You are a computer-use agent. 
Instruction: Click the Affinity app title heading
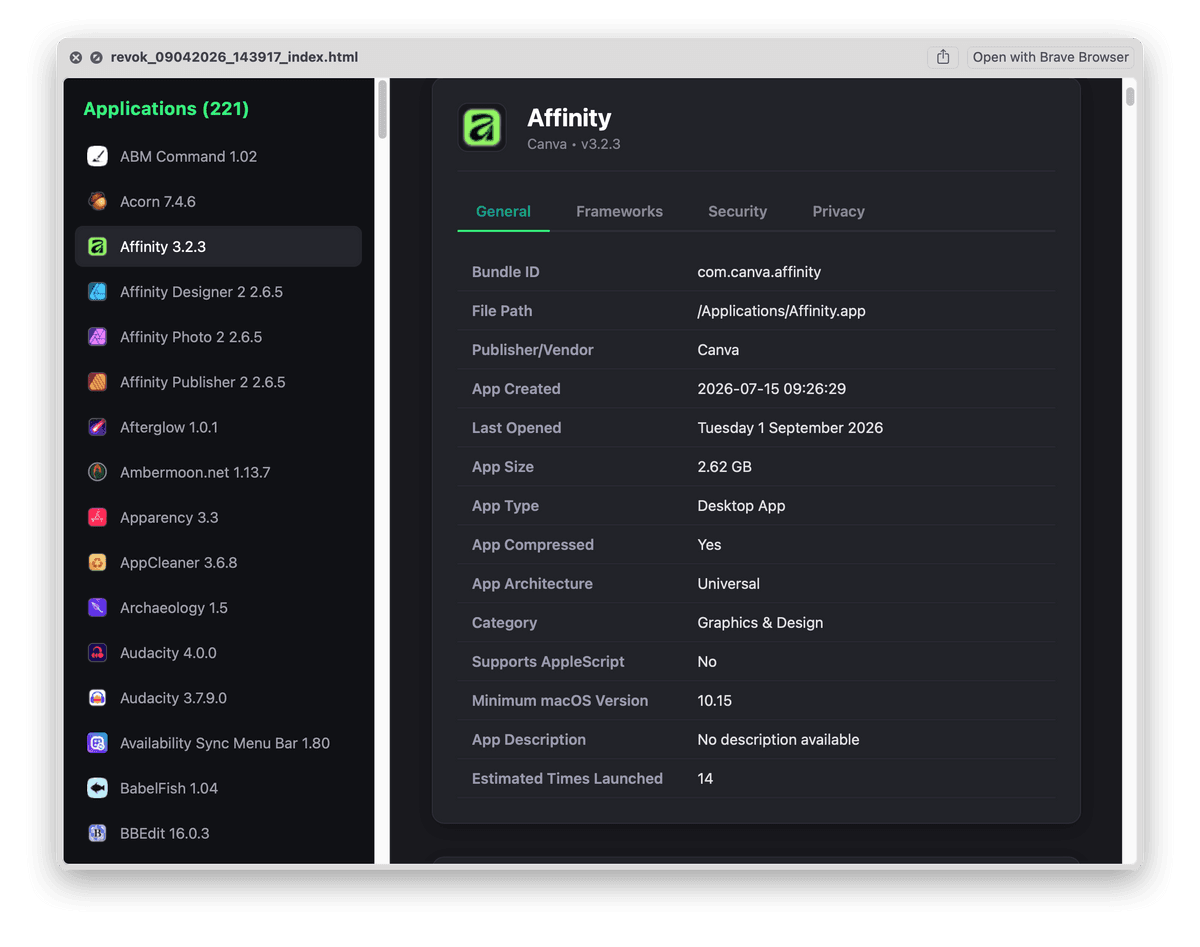[569, 118]
